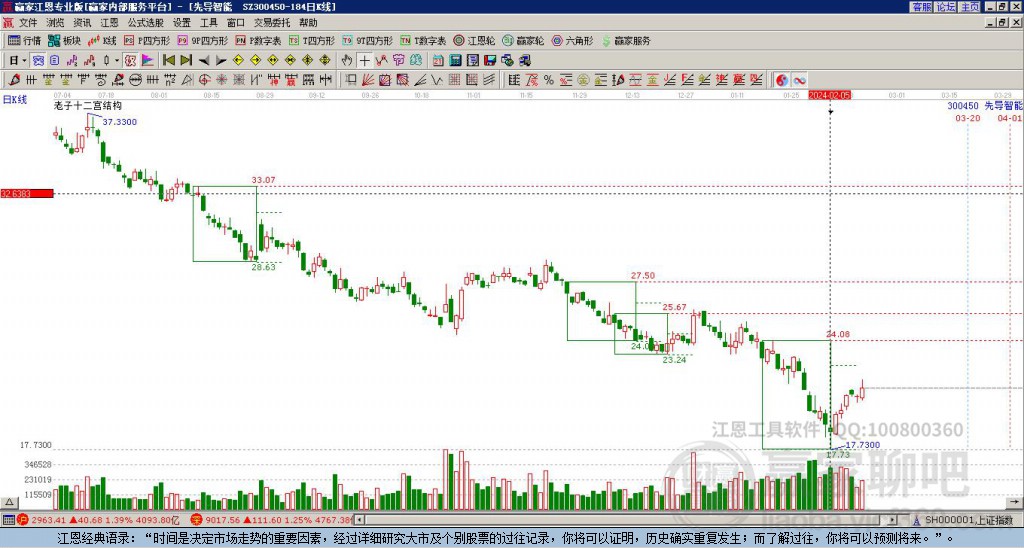This screenshot has width=1024, height=548.
Task: Open the 9T四方形 tool
Action: 368,40
